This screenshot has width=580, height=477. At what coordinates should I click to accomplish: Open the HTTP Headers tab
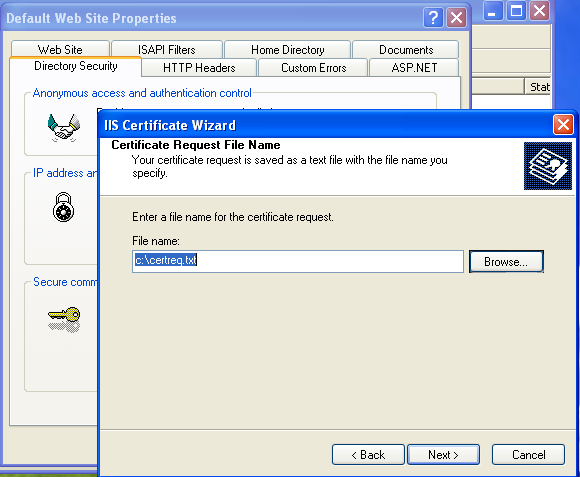[199, 68]
